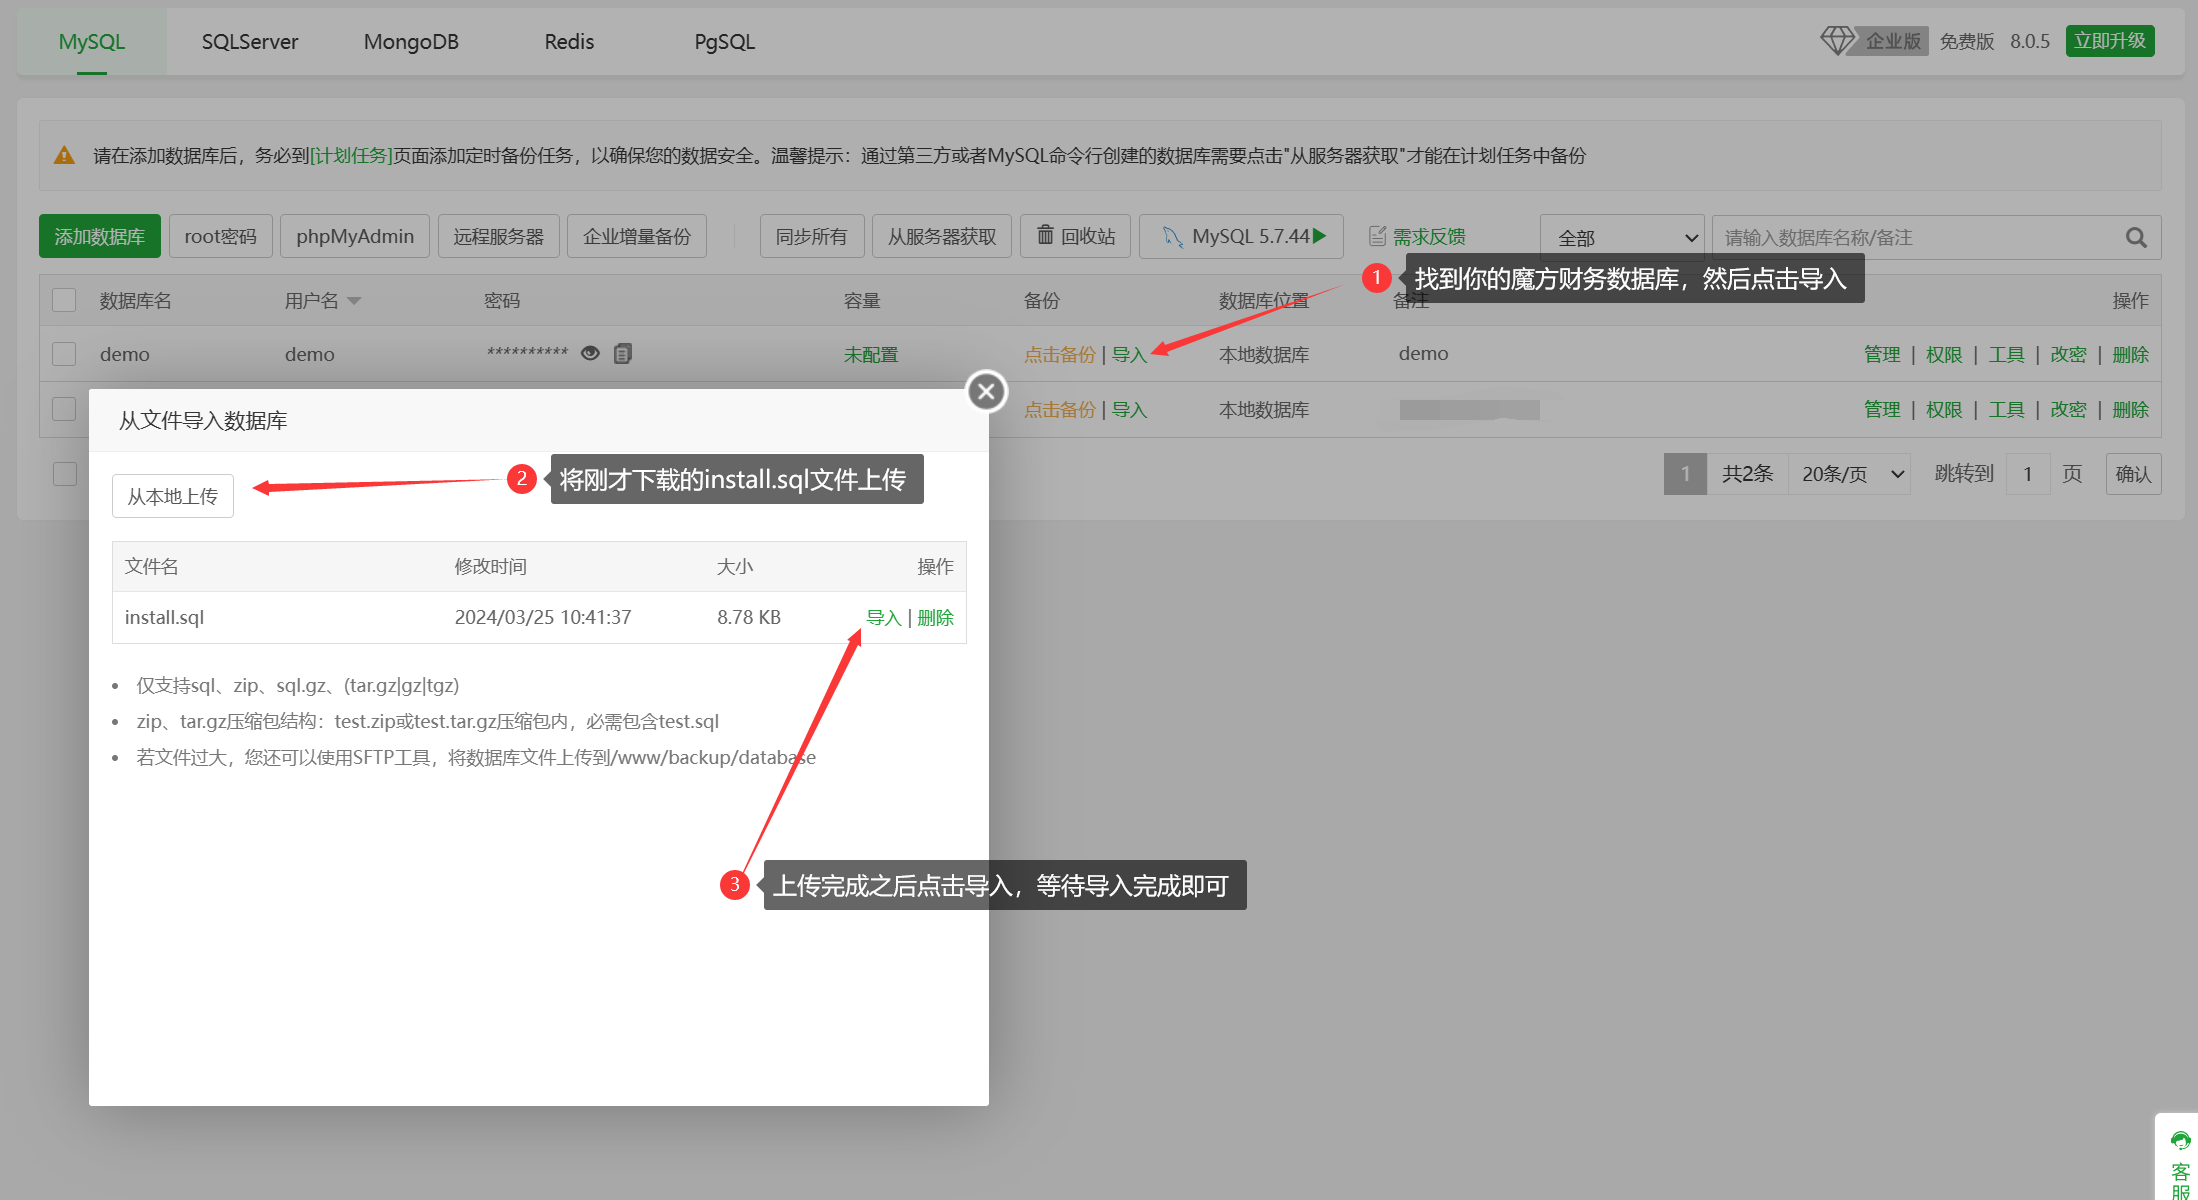Viewport: 2198px width, 1200px height.
Task: Open 需求反馈 feedback link
Action: click(1417, 236)
